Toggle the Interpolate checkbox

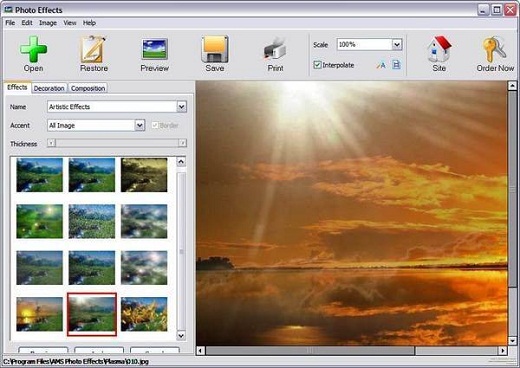(x=317, y=65)
